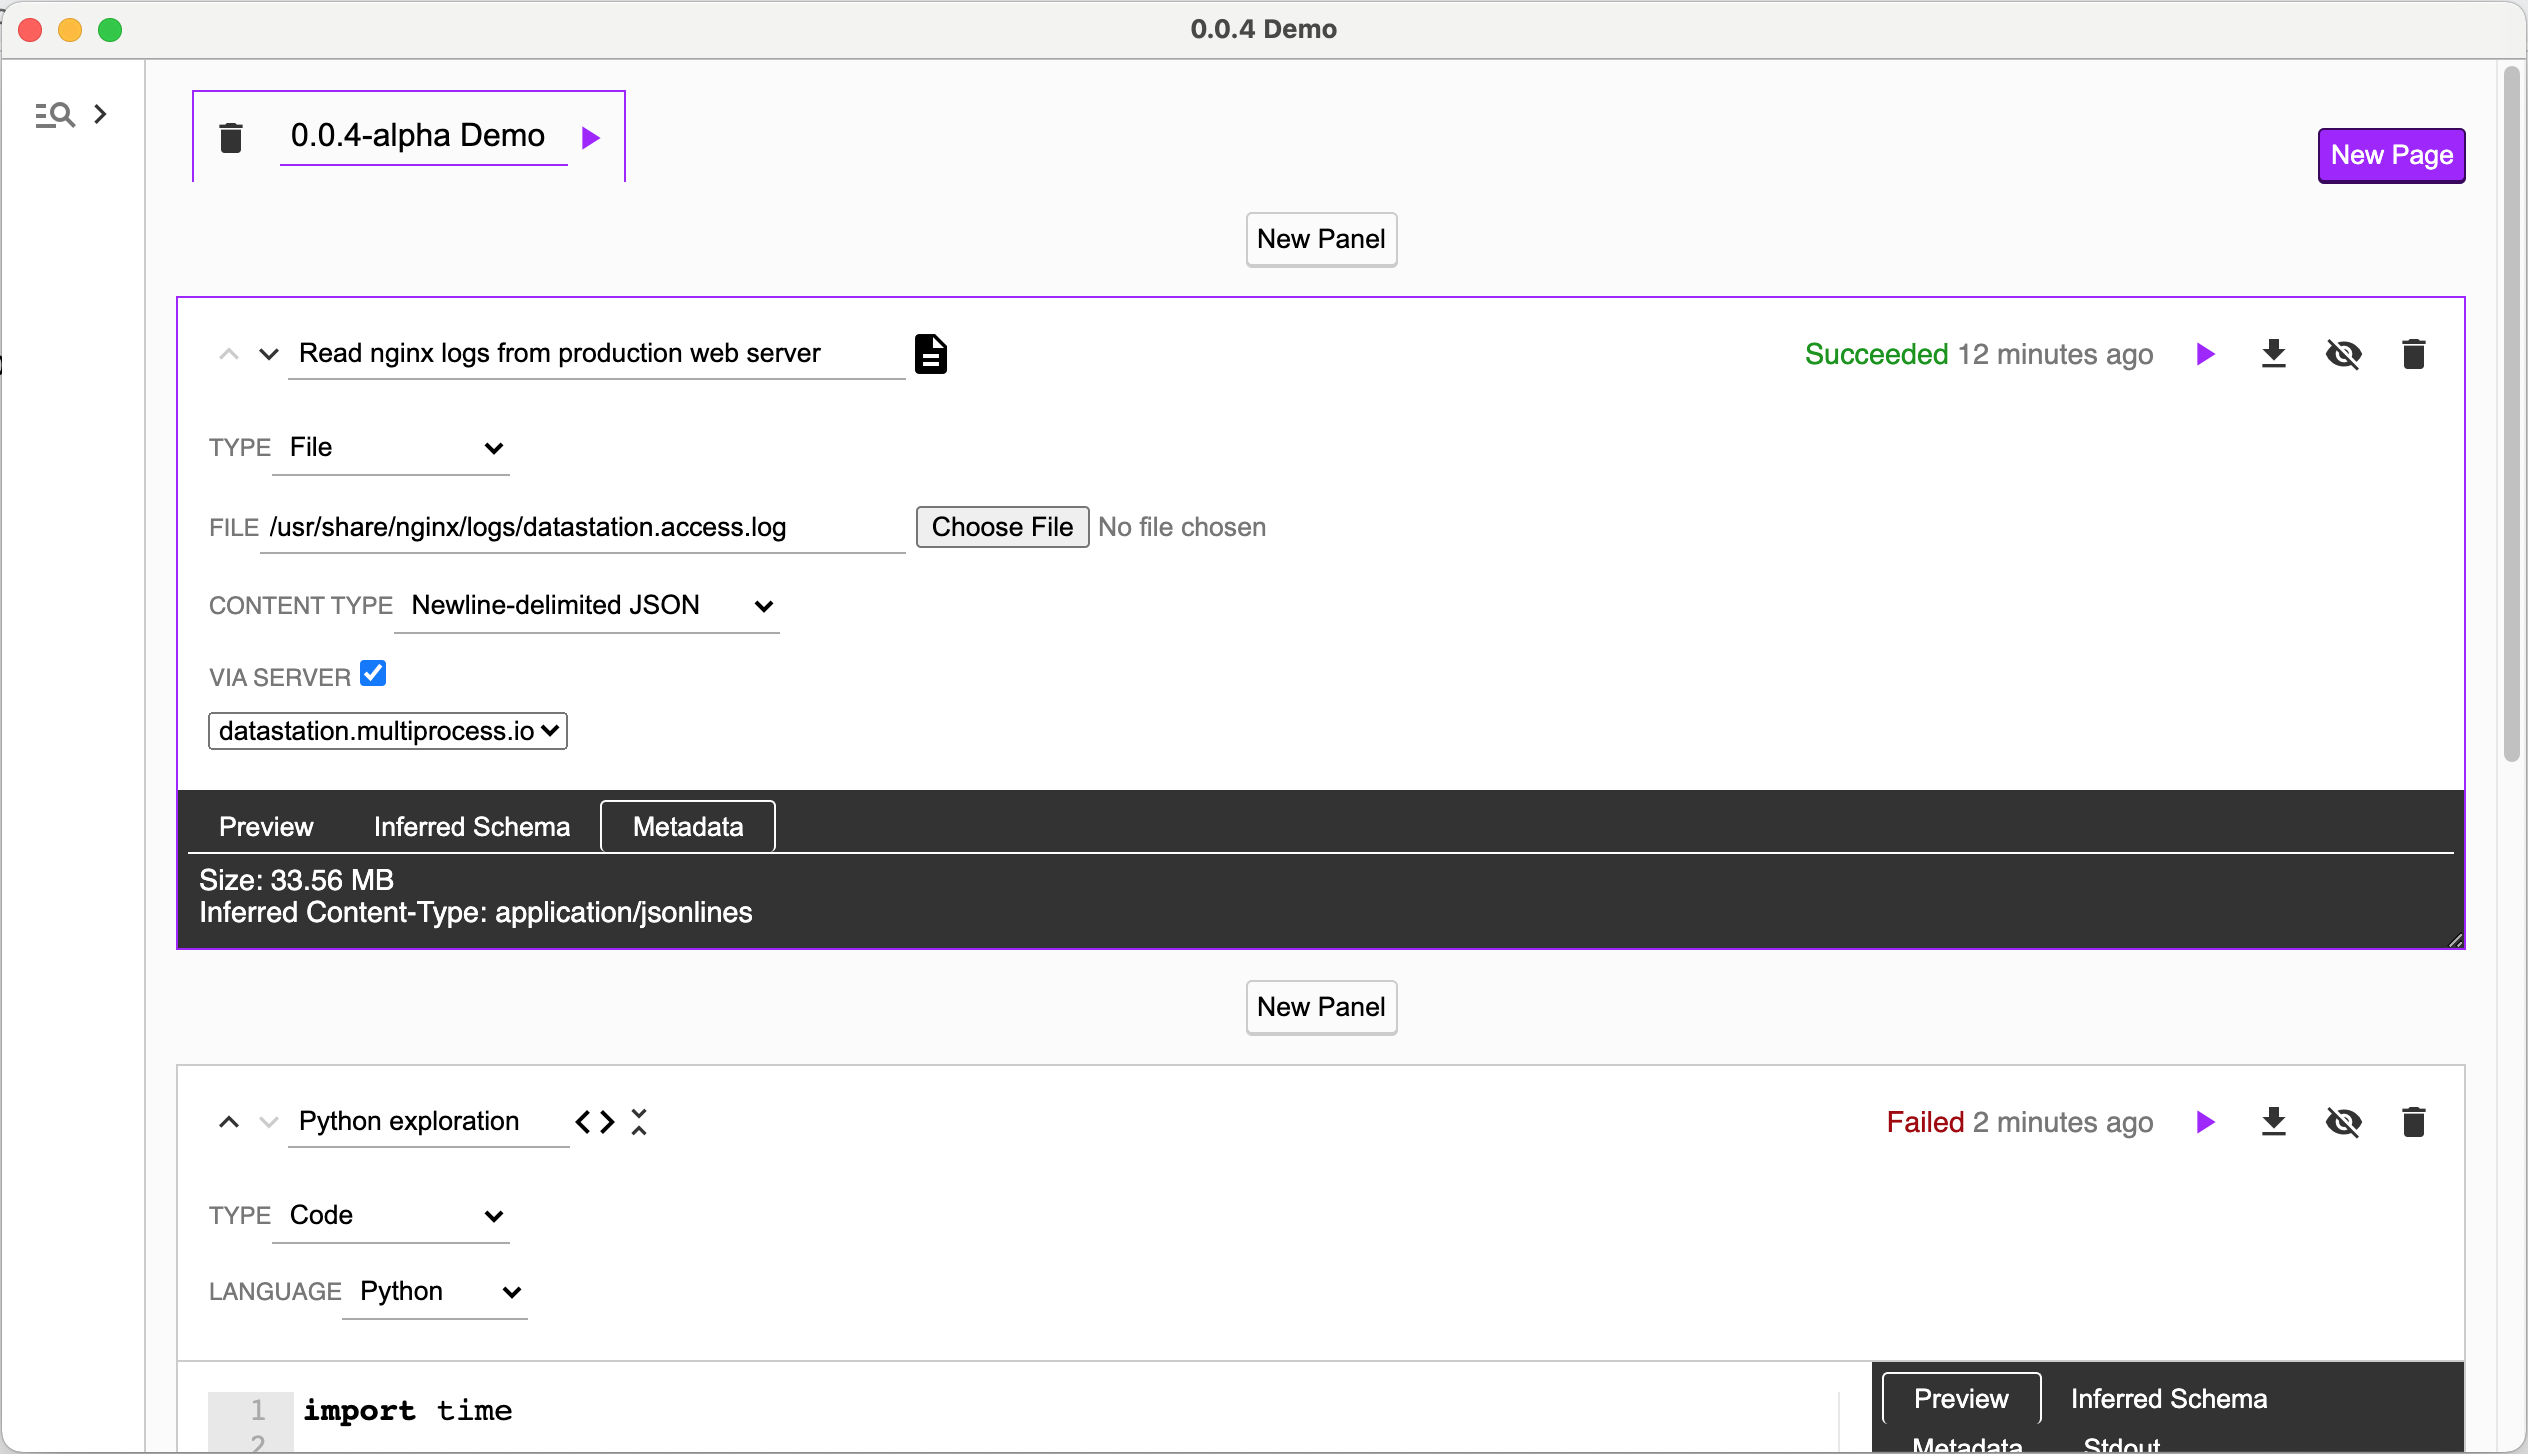This screenshot has height=1454, width=2528.
Task: Click the New Panel button below nginx logs
Action: click(x=1323, y=1006)
